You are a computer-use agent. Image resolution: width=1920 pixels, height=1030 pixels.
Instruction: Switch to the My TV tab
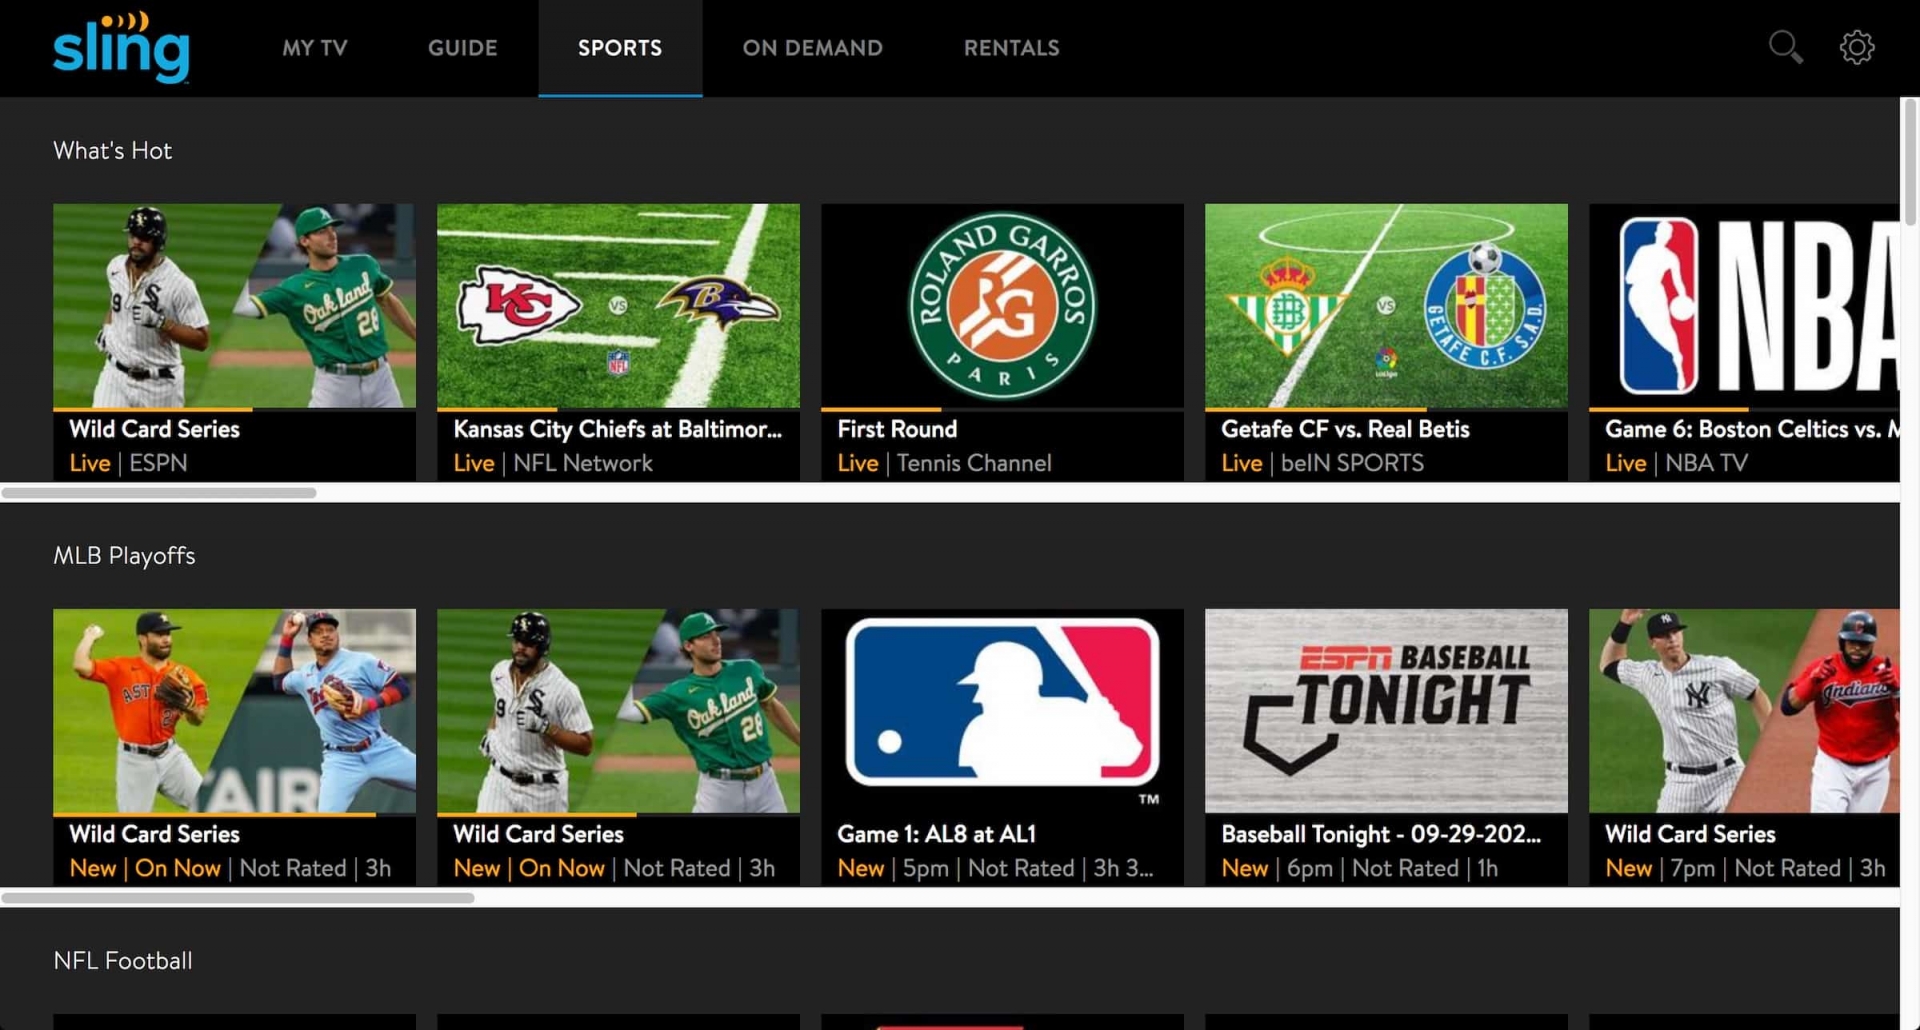pos(314,48)
